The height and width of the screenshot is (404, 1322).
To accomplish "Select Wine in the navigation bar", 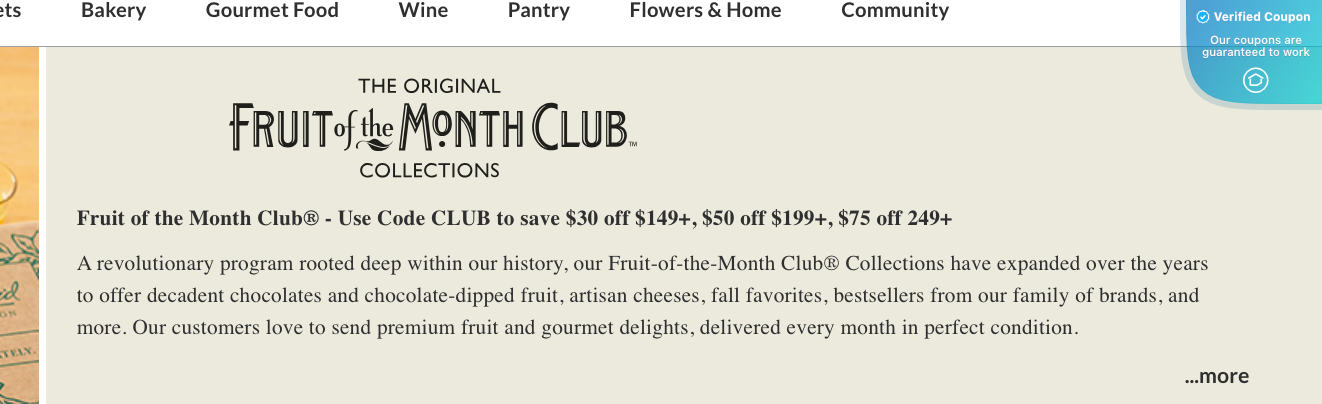I will point(423,11).
